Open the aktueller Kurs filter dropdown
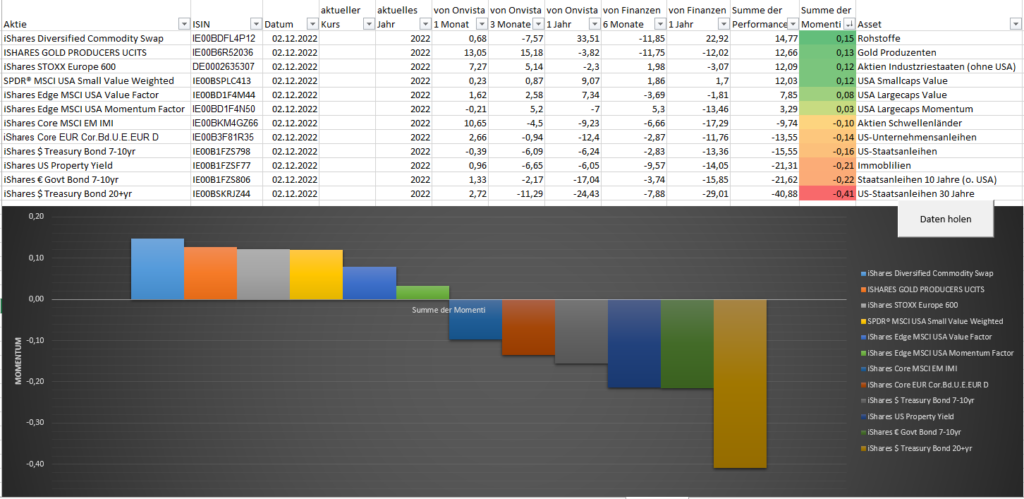This screenshot has height=499, width=1024. (368, 24)
